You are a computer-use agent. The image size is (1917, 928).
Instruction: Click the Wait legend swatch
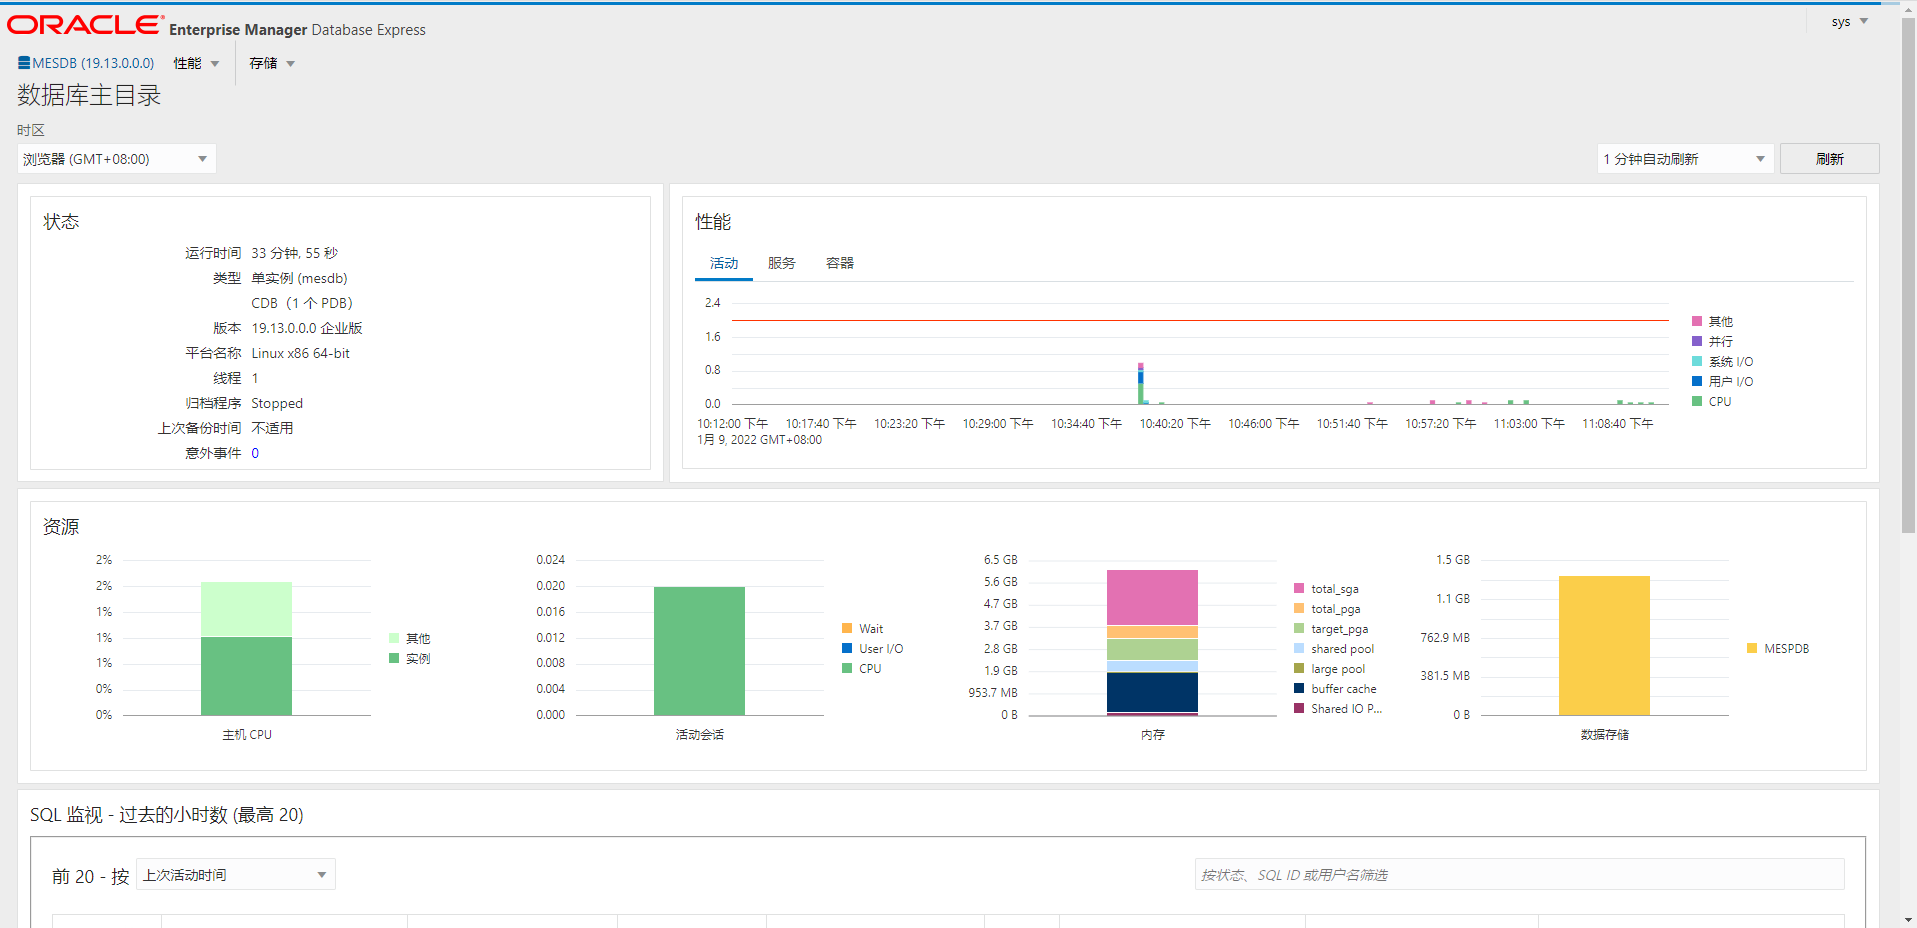click(x=847, y=629)
